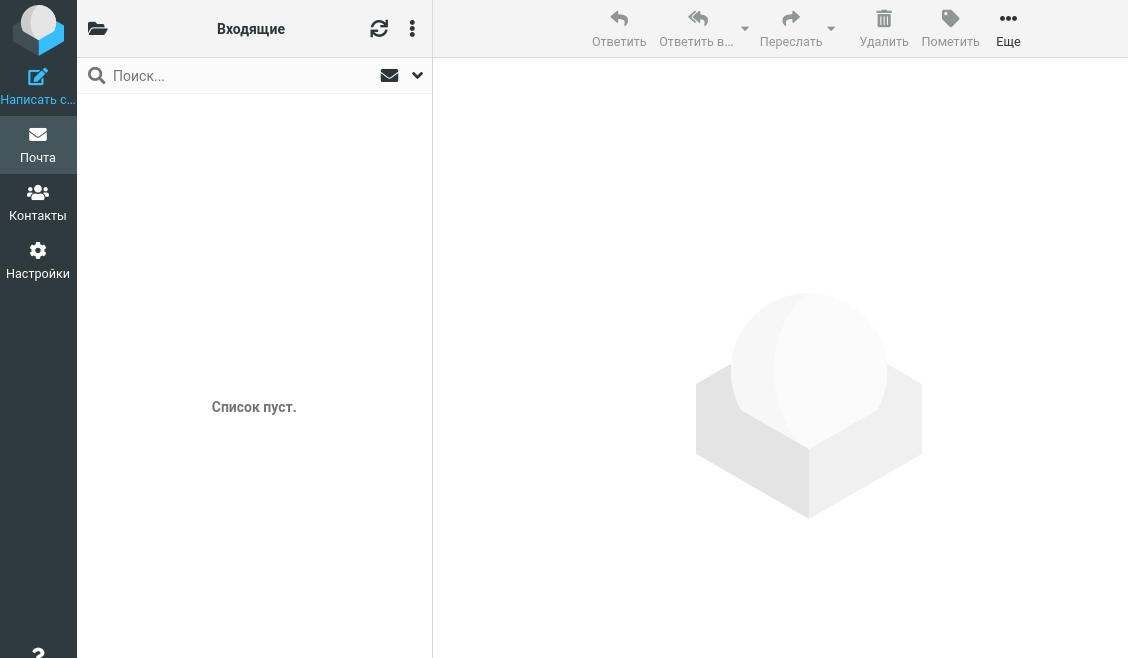
Task: Click the question mark help icon
Action: coord(38,652)
